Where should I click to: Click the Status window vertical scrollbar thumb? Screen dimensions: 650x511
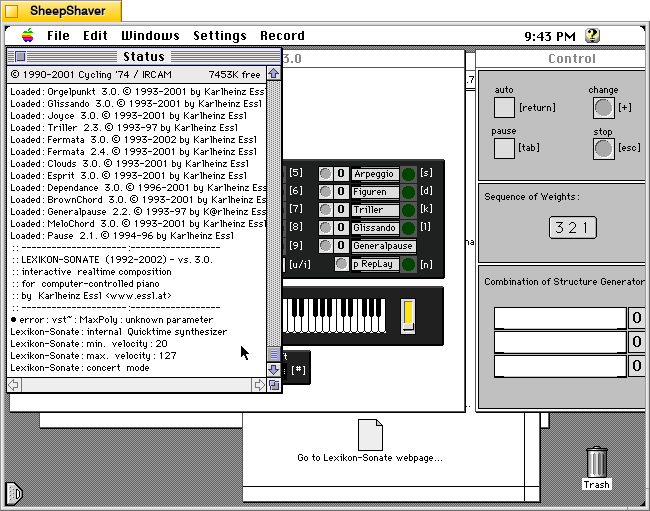point(274,354)
